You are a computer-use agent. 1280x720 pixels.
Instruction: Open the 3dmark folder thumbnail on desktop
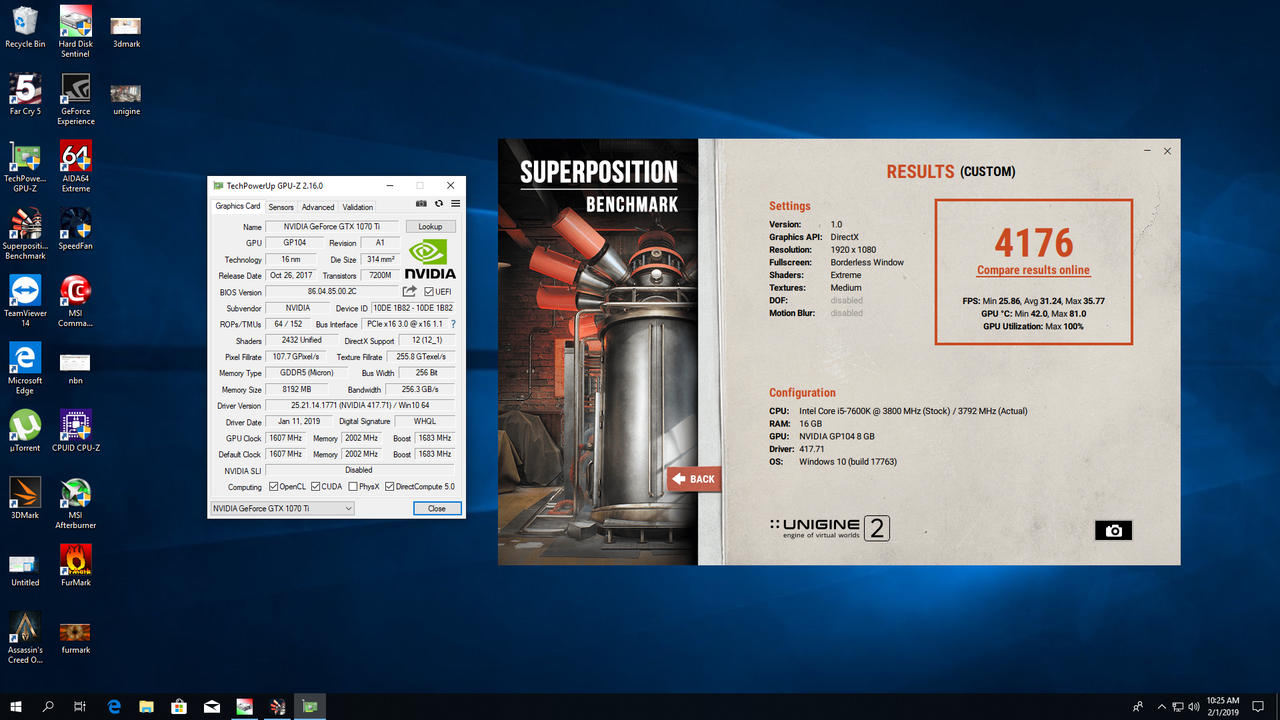126,32
